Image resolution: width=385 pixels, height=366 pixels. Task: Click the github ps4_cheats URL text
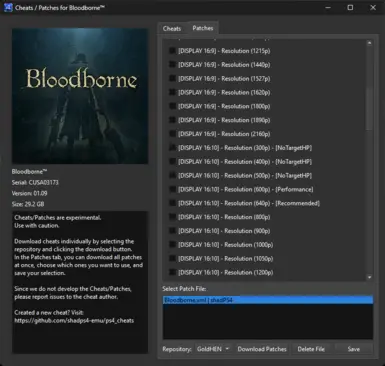point(74,320)
